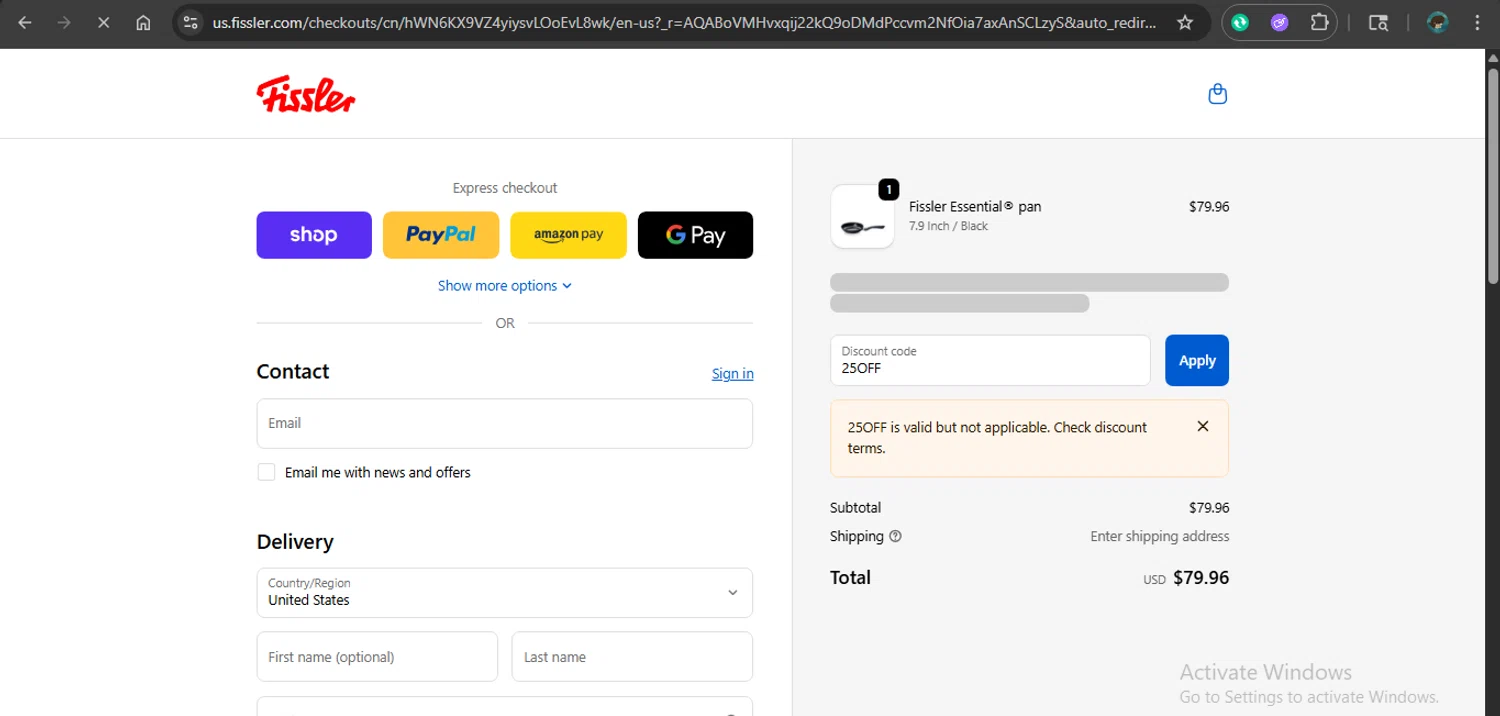1500x716 pixels.
Task: Stop page loading with X button
Action: click(103, 22)
